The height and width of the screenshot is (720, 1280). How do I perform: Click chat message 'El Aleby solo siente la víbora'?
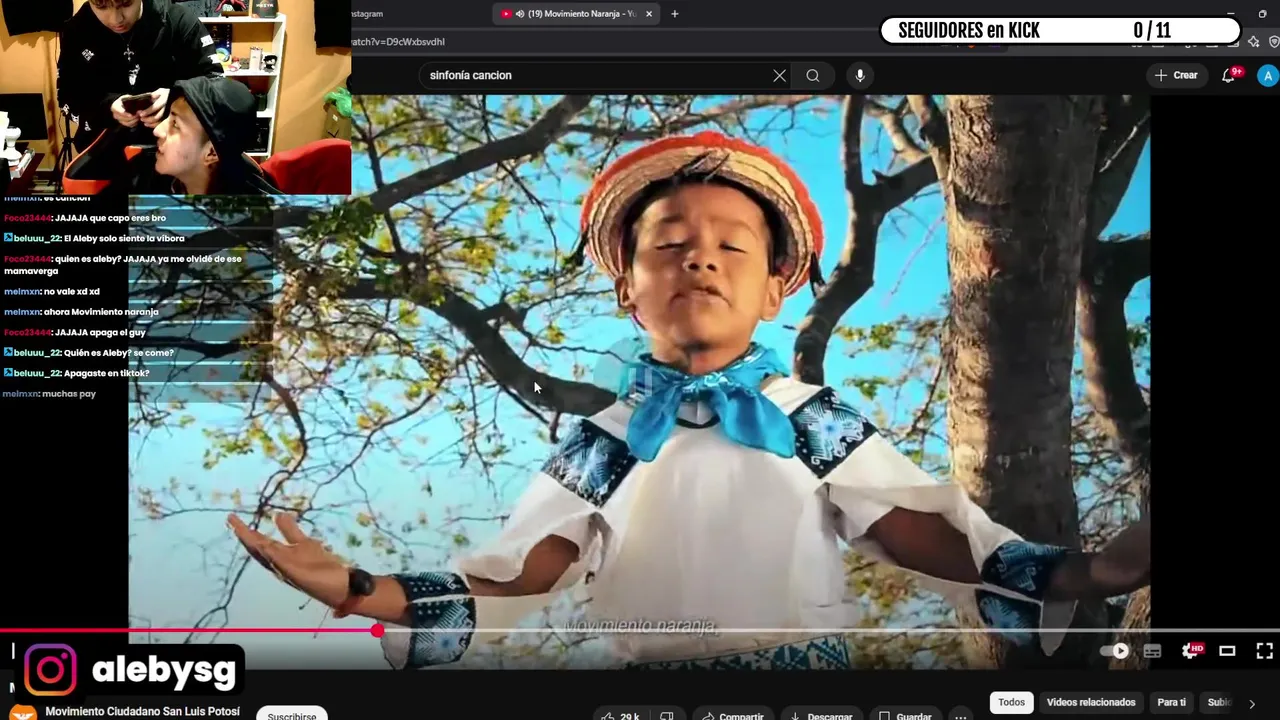click(124, 238)
